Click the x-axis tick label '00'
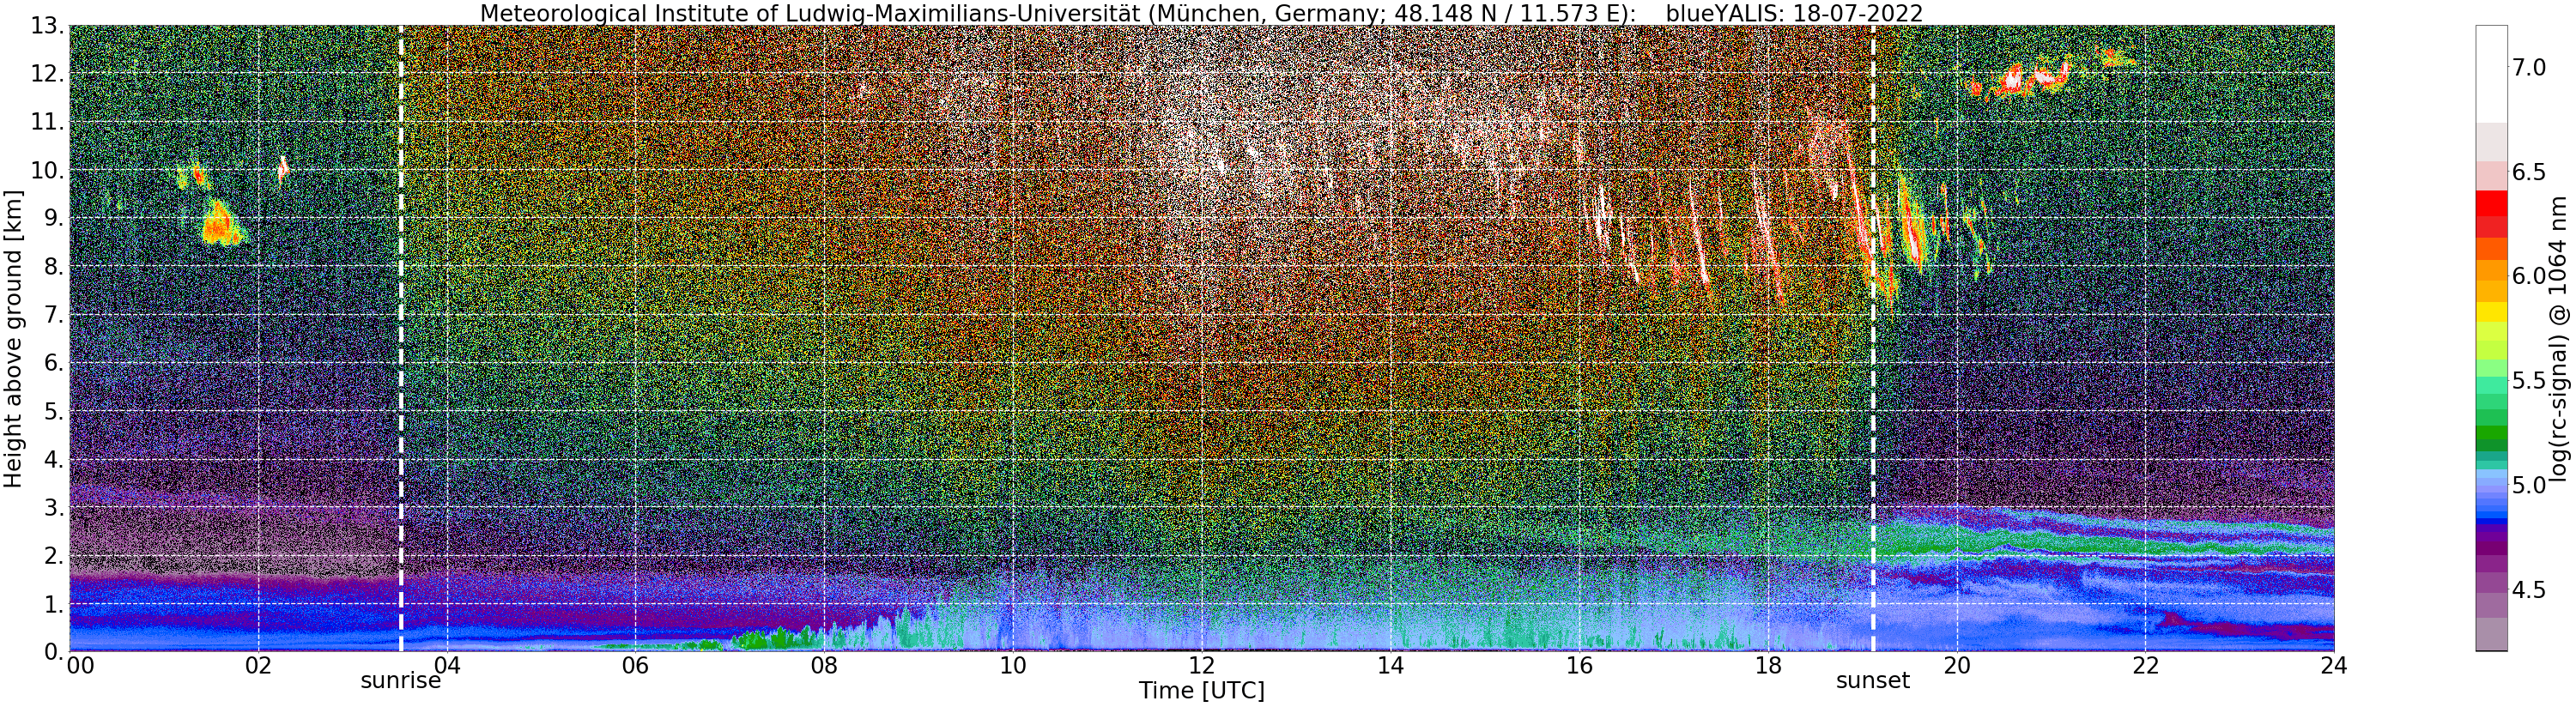Image resolution: width=2576 pixels, height=707 pixels. pyautogui.click(x=80, y=666)
